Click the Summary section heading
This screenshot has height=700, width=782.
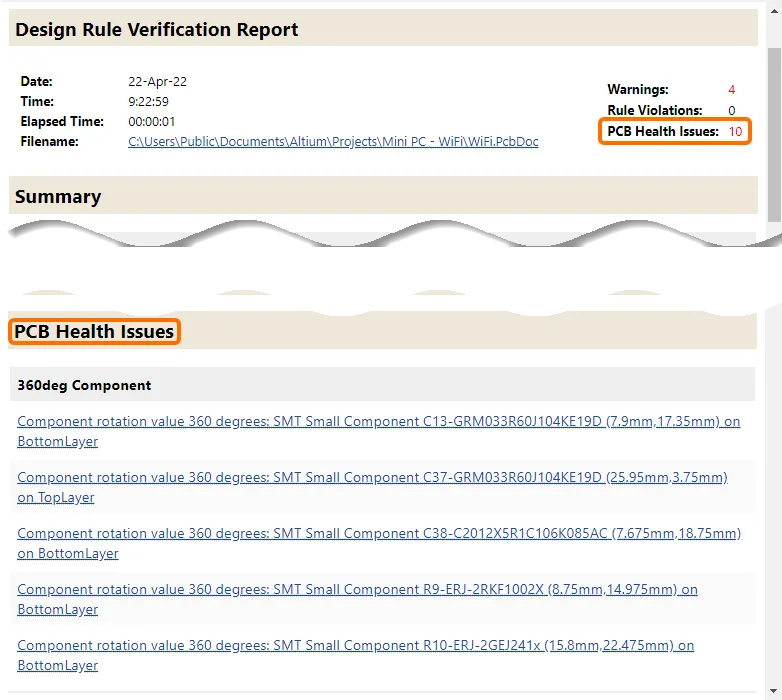58,196
